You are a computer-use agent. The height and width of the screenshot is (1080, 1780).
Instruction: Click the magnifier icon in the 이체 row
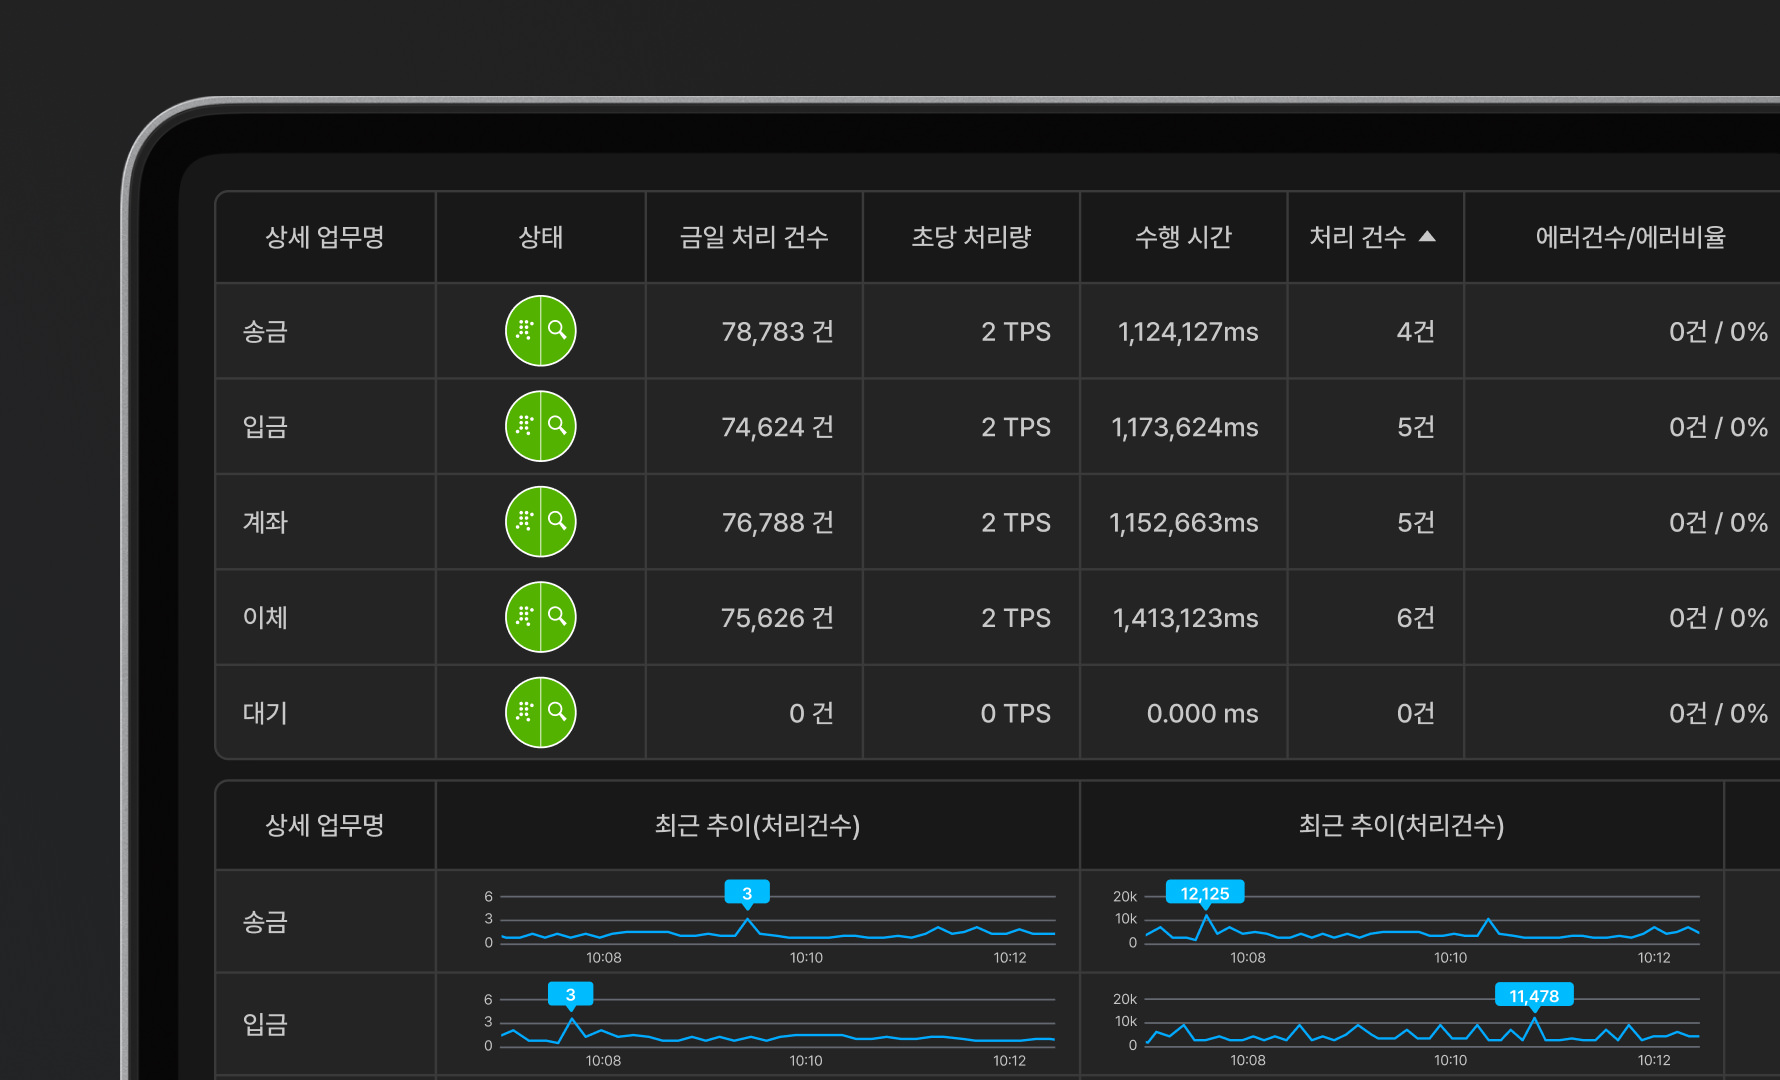tap(558, 617)
